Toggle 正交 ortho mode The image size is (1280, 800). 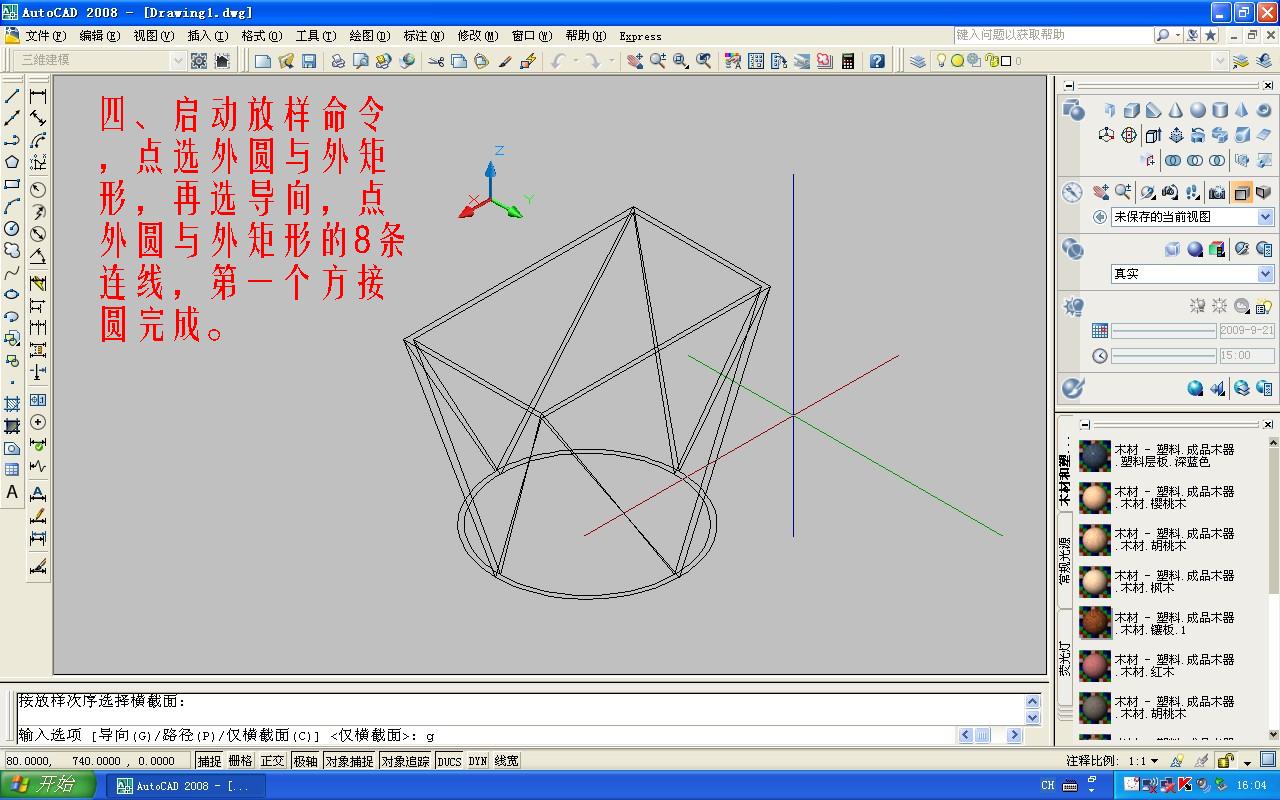273,761
